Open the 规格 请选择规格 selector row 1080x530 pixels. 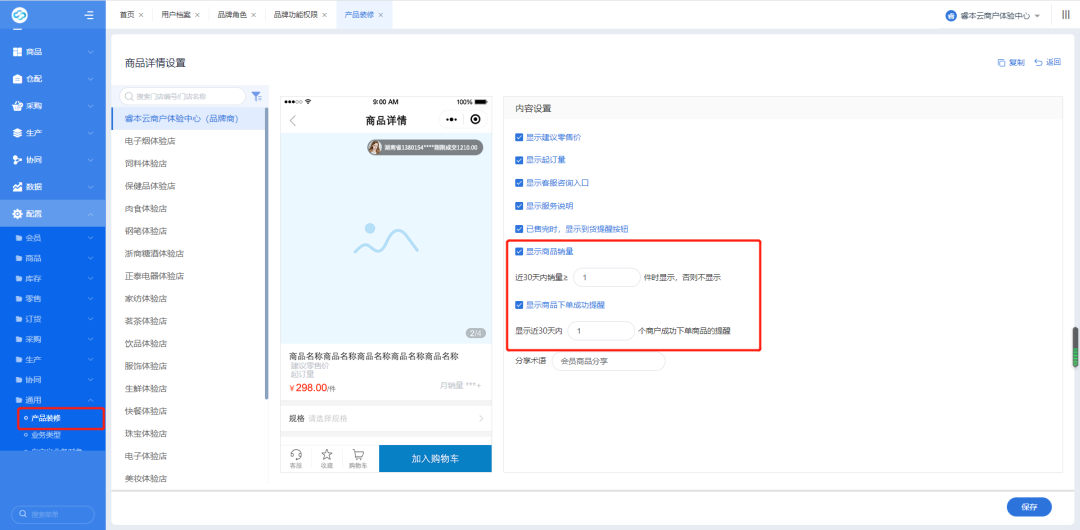386,418
